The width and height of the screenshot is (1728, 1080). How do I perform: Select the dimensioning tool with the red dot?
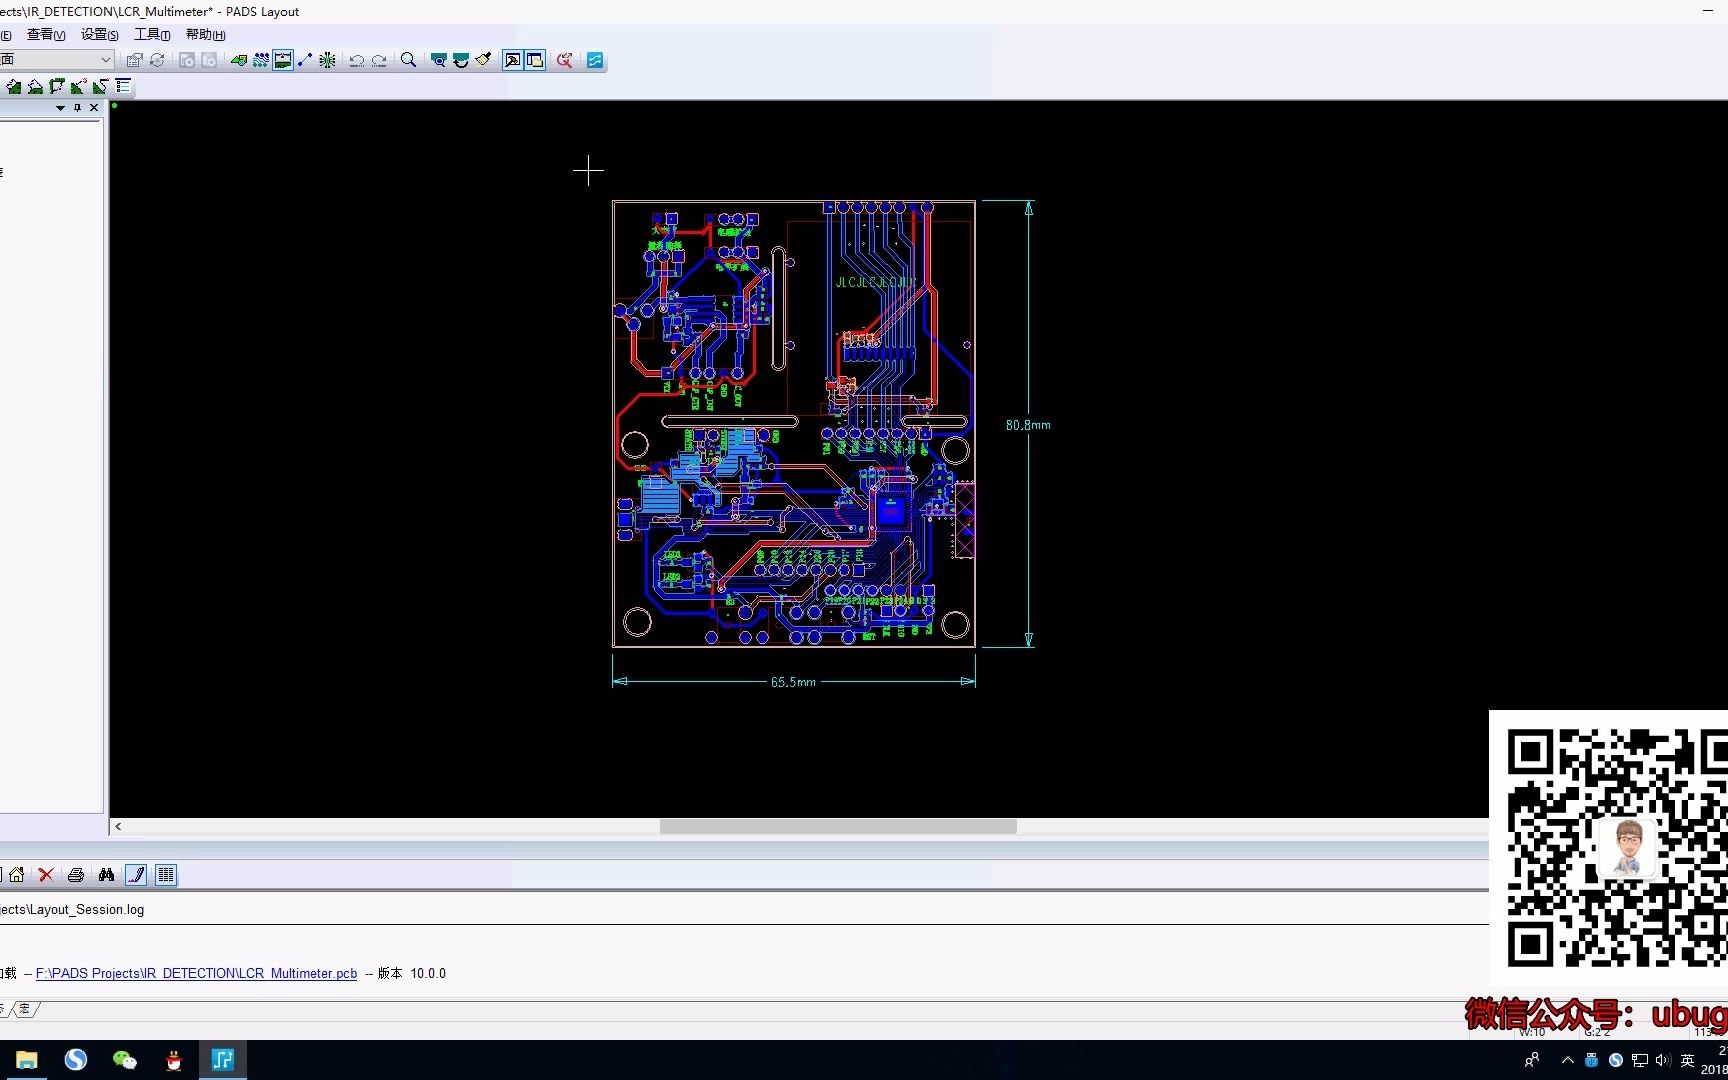tap(79, 86)
